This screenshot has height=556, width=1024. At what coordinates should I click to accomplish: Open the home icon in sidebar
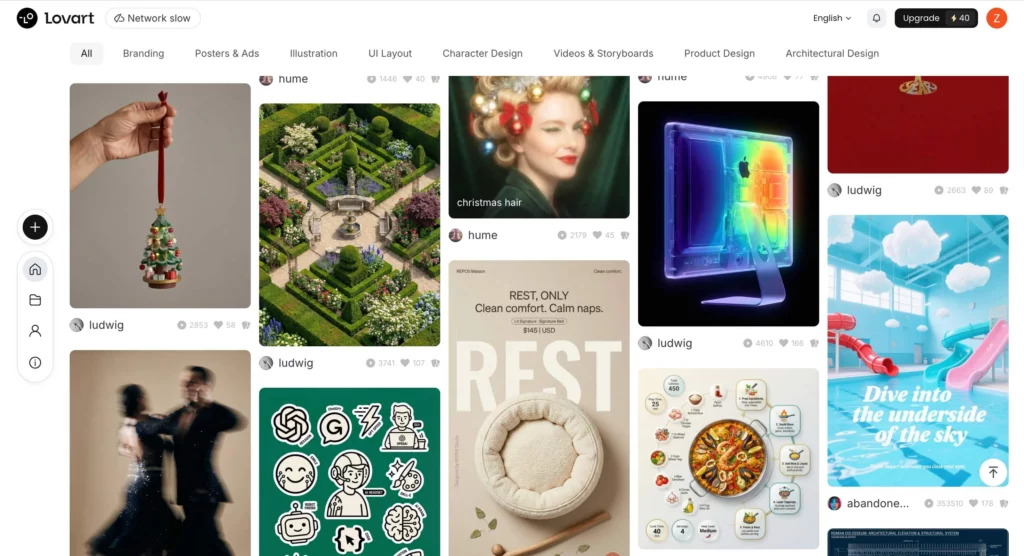[35, 269]
